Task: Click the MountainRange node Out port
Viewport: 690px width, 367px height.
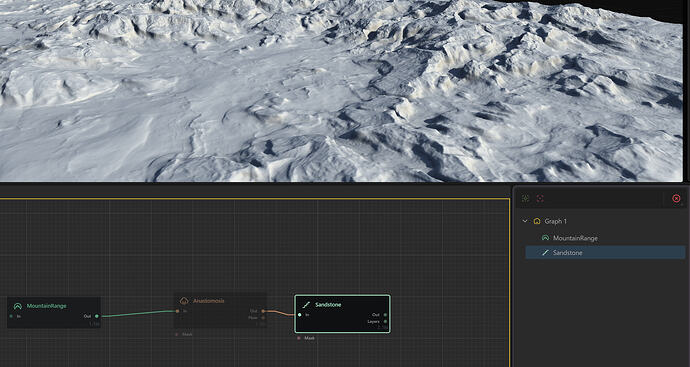Action: point(97,316)
